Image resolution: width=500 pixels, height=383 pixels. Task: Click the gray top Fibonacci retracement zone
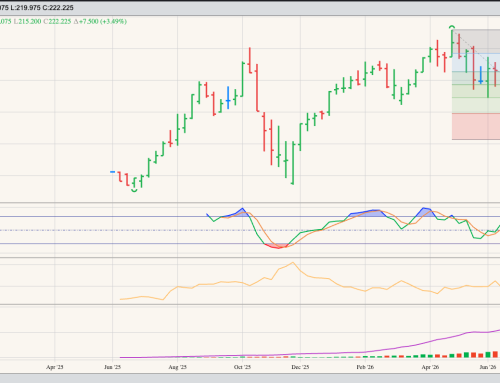(x=476, y=41)
